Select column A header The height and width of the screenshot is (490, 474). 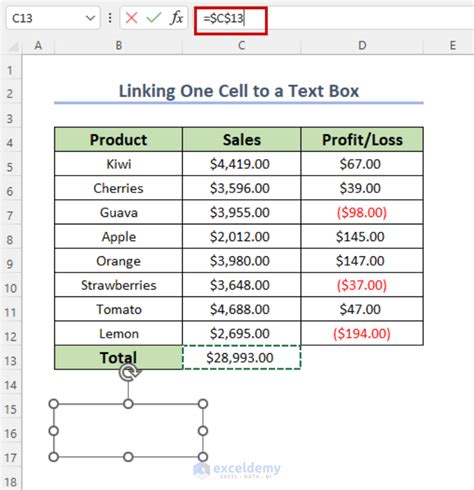click(x=38, y=46)
